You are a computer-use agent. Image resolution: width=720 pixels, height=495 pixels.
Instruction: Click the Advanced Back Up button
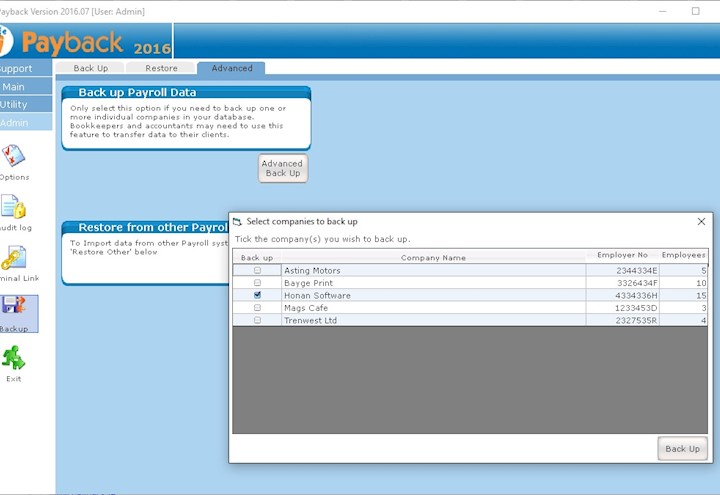click(282, 168)
